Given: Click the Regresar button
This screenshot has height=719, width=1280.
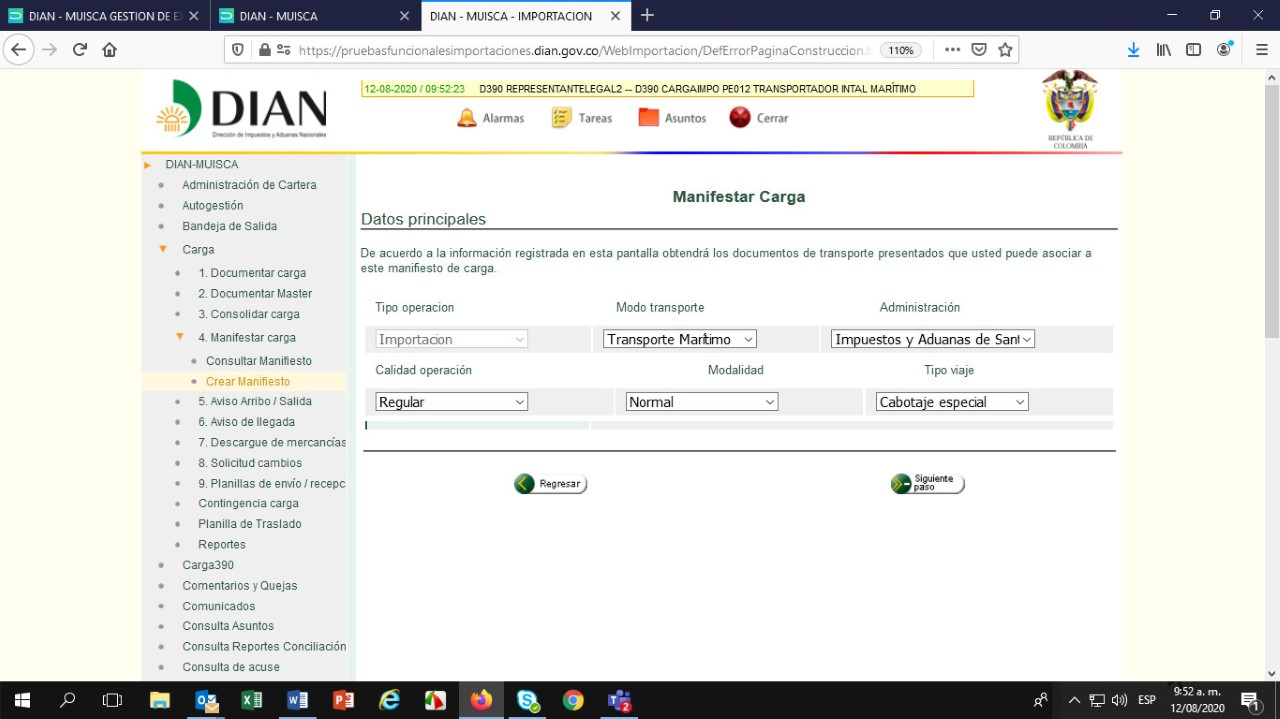Looking at the screenshot, I should [x=550, y=484].
